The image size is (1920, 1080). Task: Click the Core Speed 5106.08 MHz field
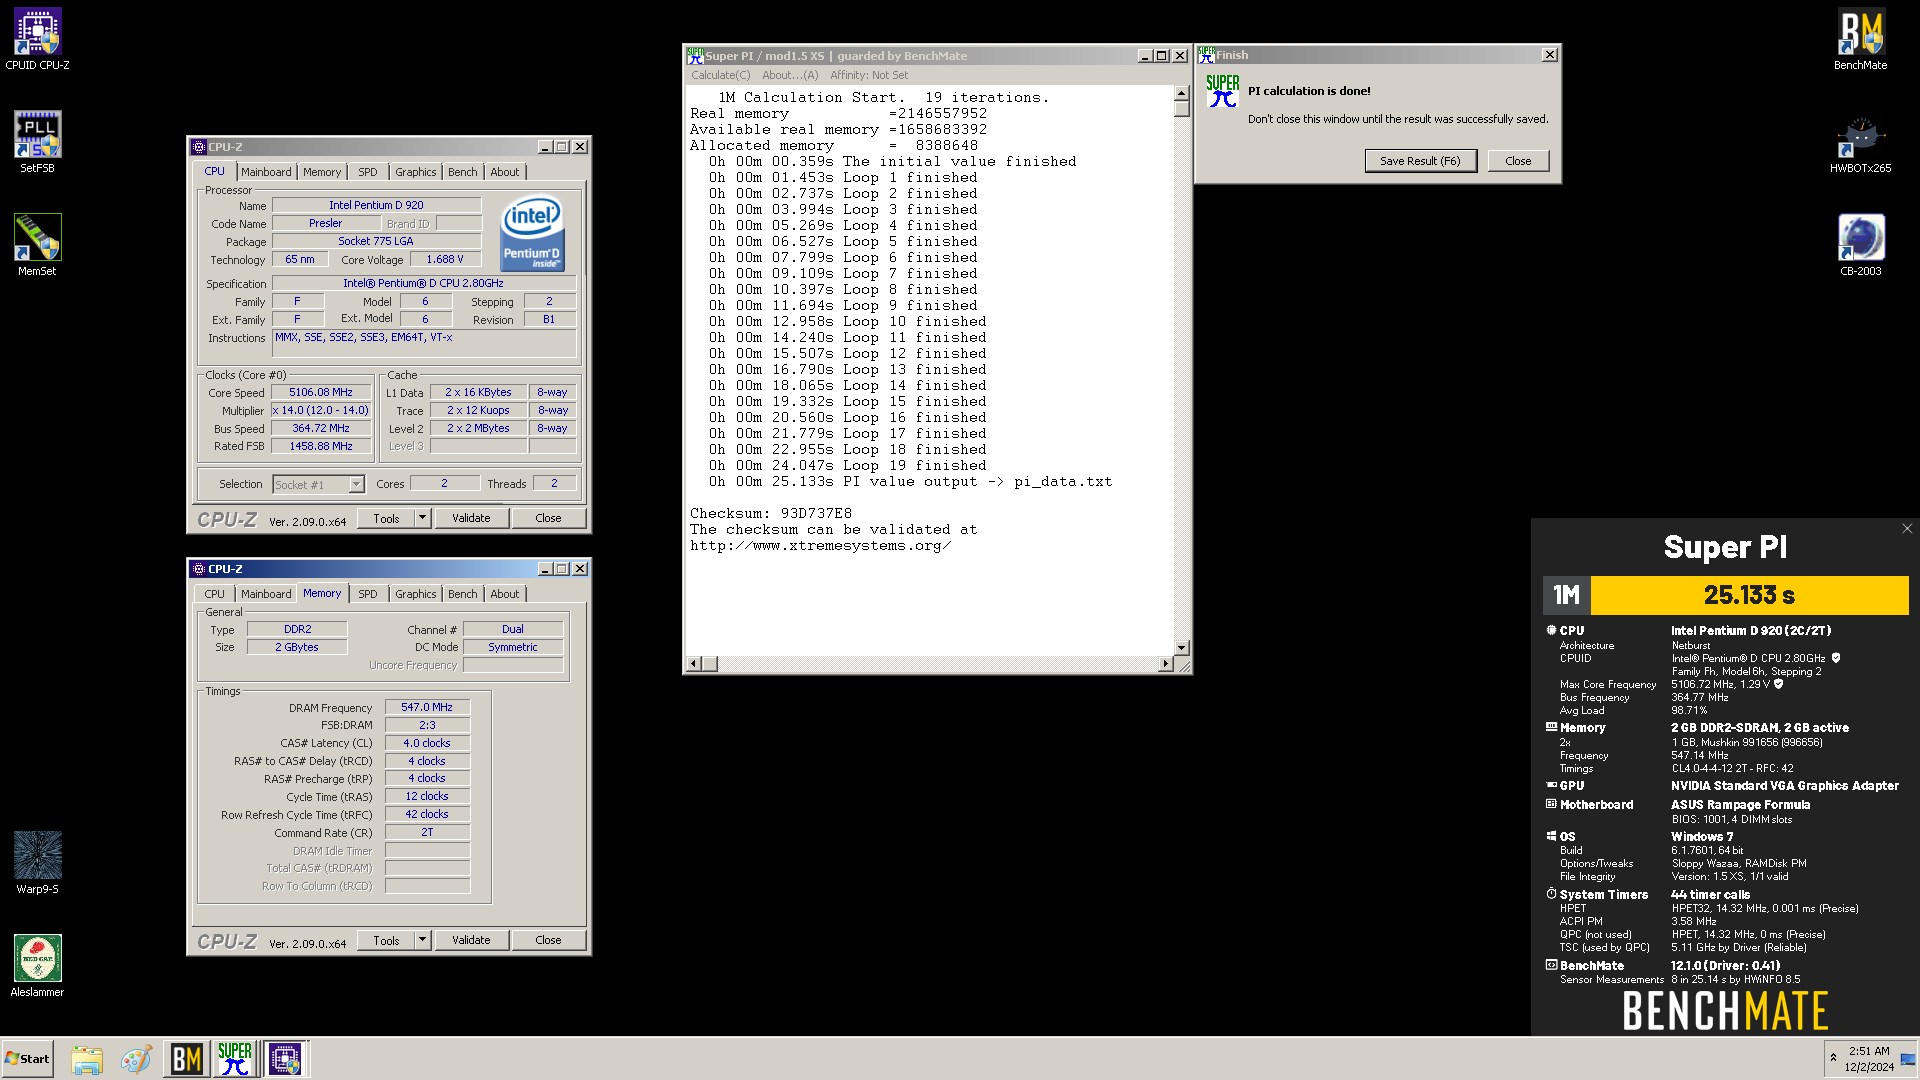(x=321, y=393)
